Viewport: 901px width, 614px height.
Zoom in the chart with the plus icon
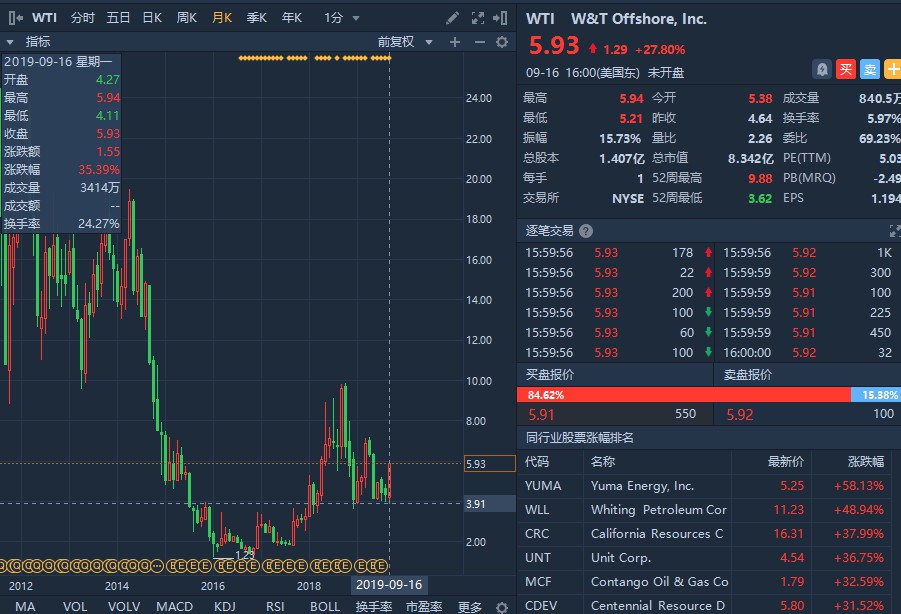(455, 42)
